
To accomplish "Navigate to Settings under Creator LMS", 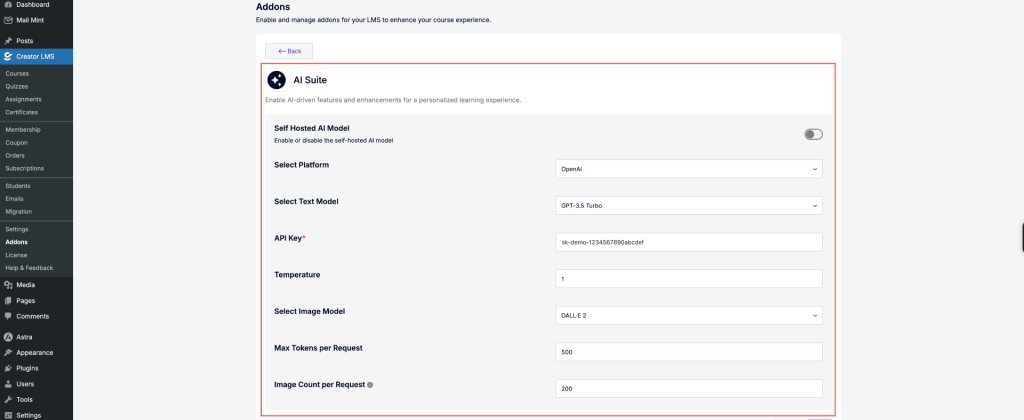I will tap(17, 229).
